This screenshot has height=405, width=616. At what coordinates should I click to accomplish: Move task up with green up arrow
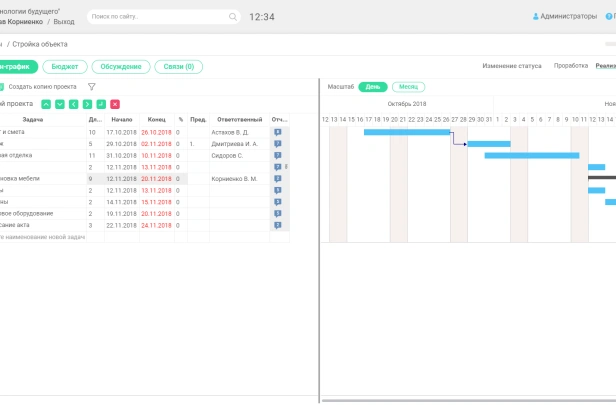point(46,104)
